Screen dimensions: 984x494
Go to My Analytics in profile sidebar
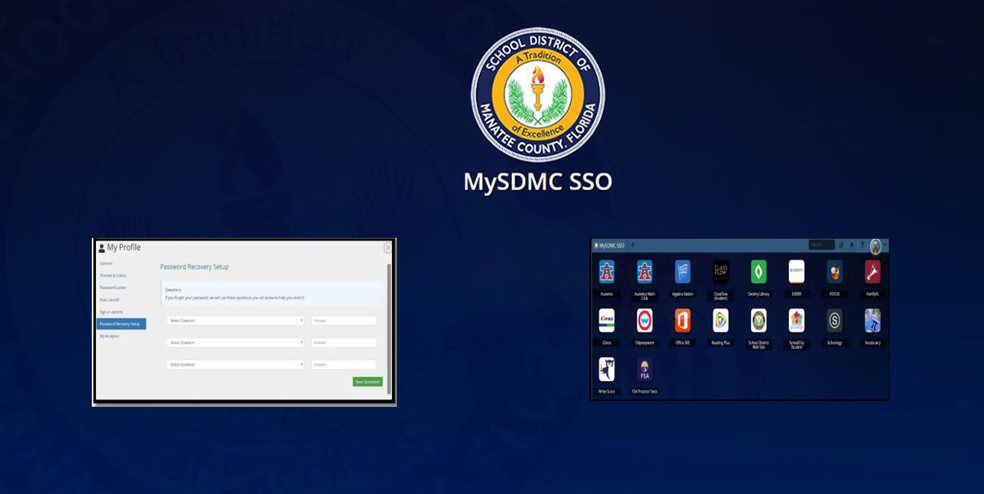point(109,336)
